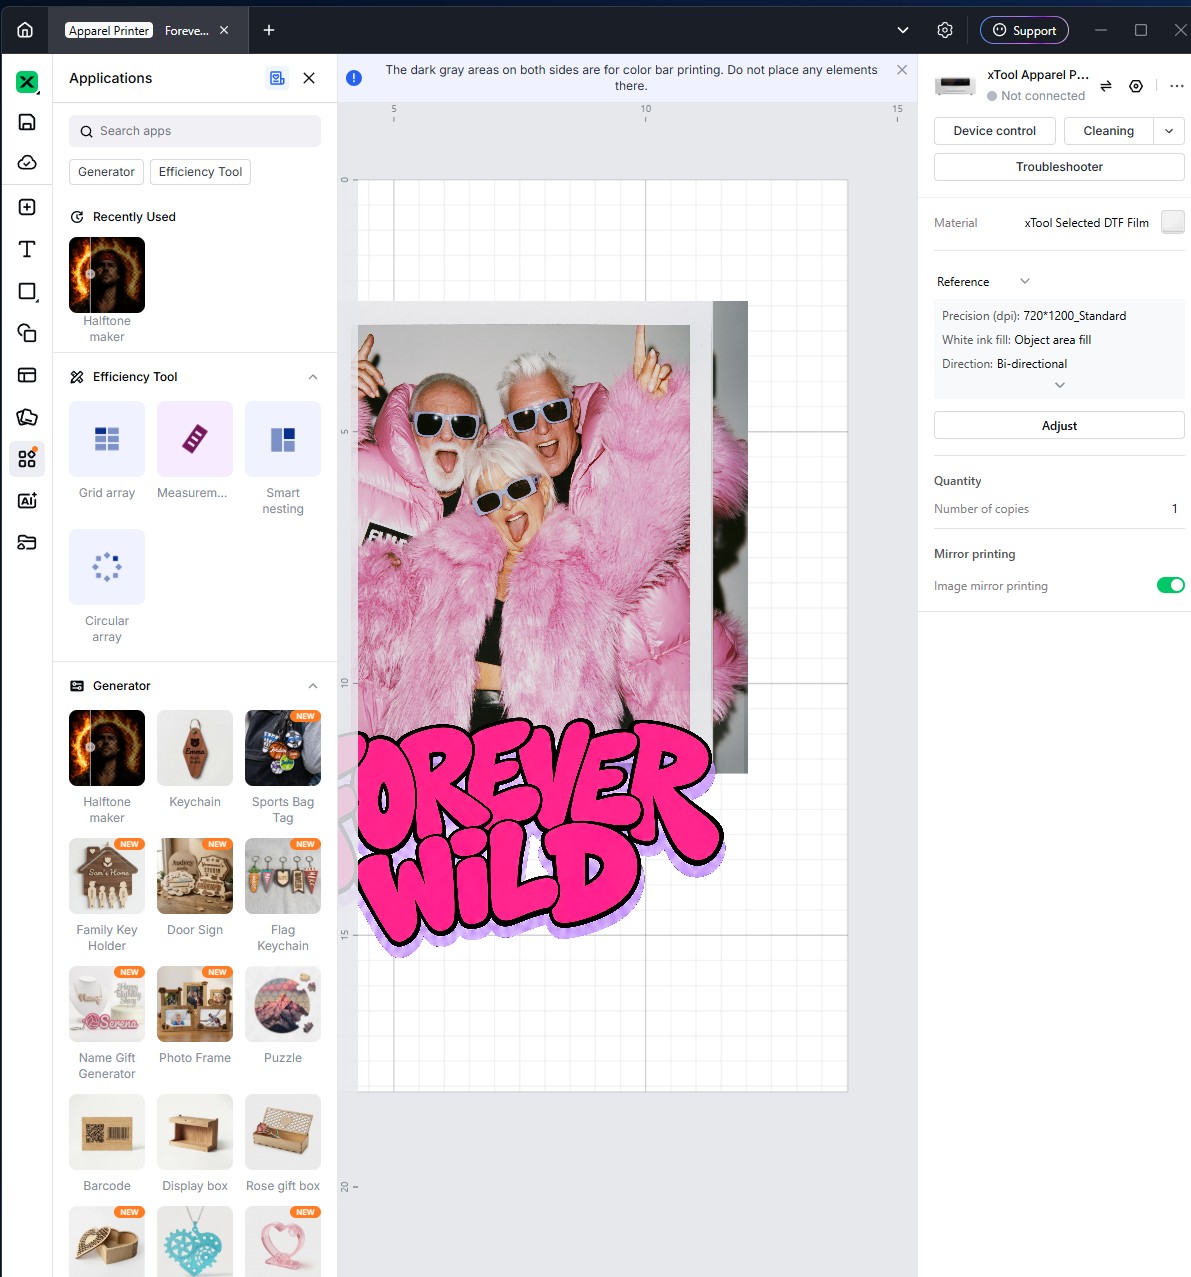Filter apps by Efficiency Tool tag

(200, 172)
